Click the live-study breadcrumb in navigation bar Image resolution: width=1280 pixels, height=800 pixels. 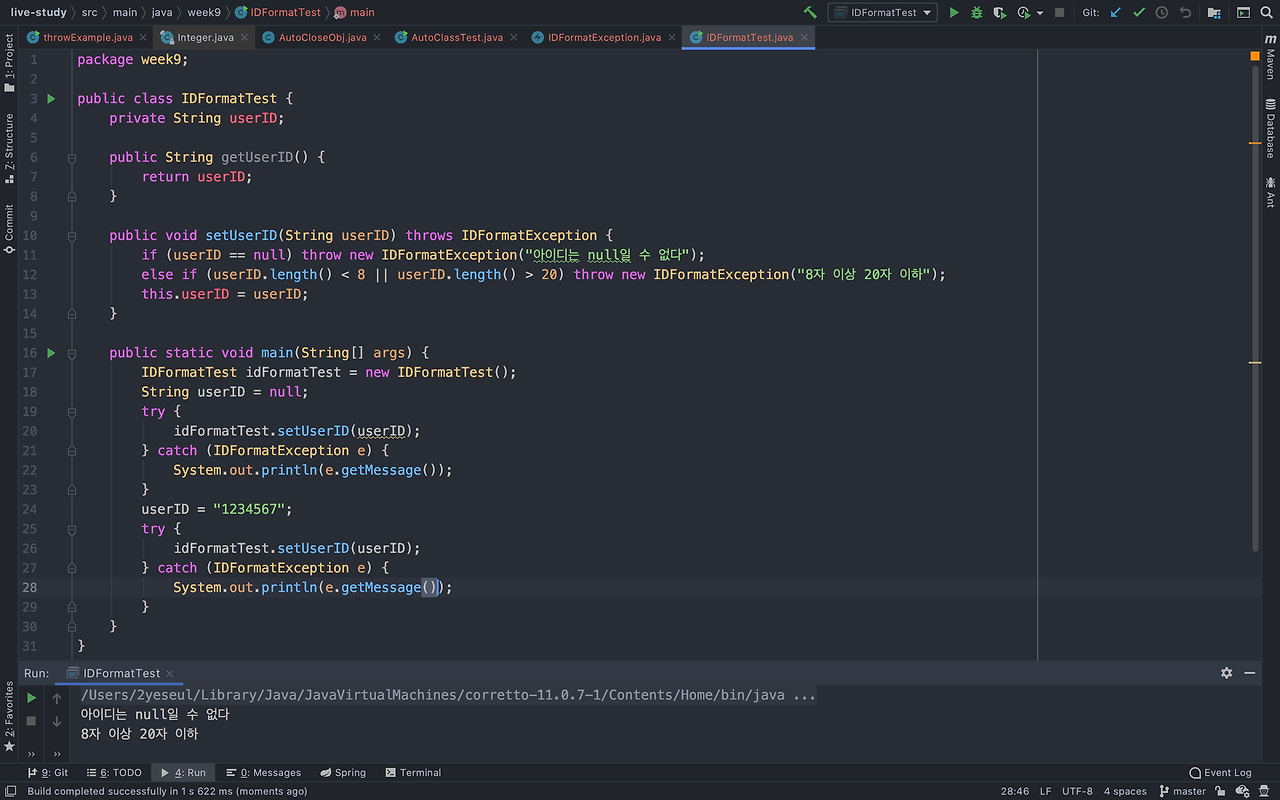click(x=38, y=12)
